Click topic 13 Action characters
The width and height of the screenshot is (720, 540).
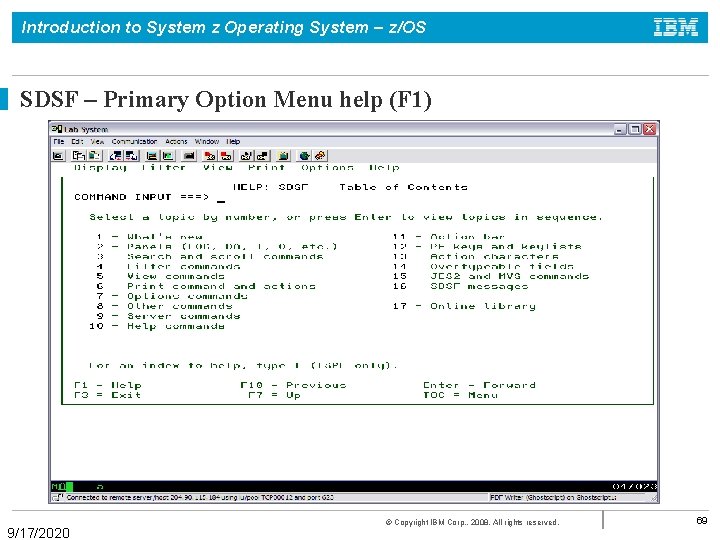[476, 257]
